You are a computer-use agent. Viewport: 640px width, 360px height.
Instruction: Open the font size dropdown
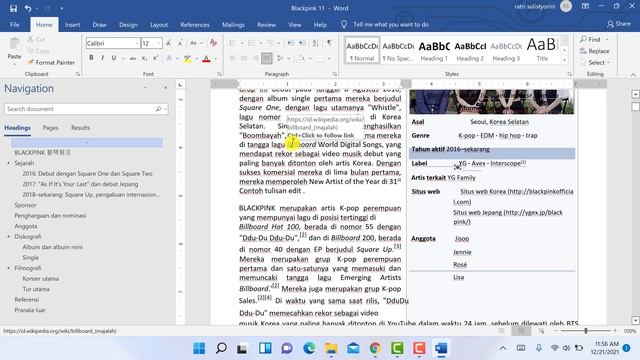[x=159, y=43]
